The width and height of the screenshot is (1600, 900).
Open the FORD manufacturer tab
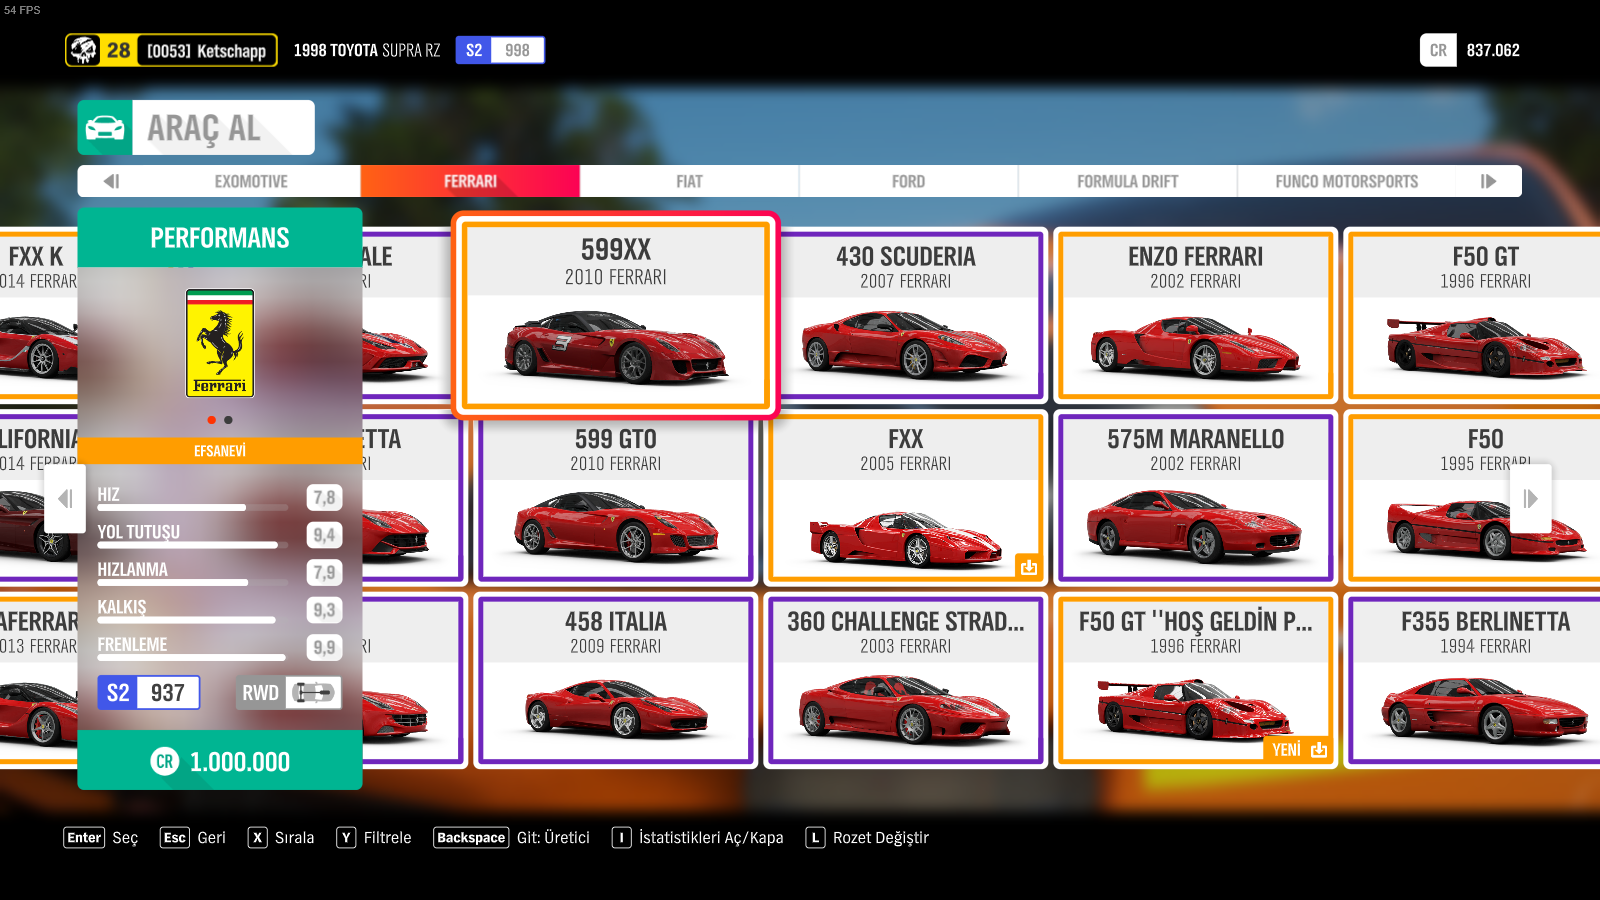(908, 181)
